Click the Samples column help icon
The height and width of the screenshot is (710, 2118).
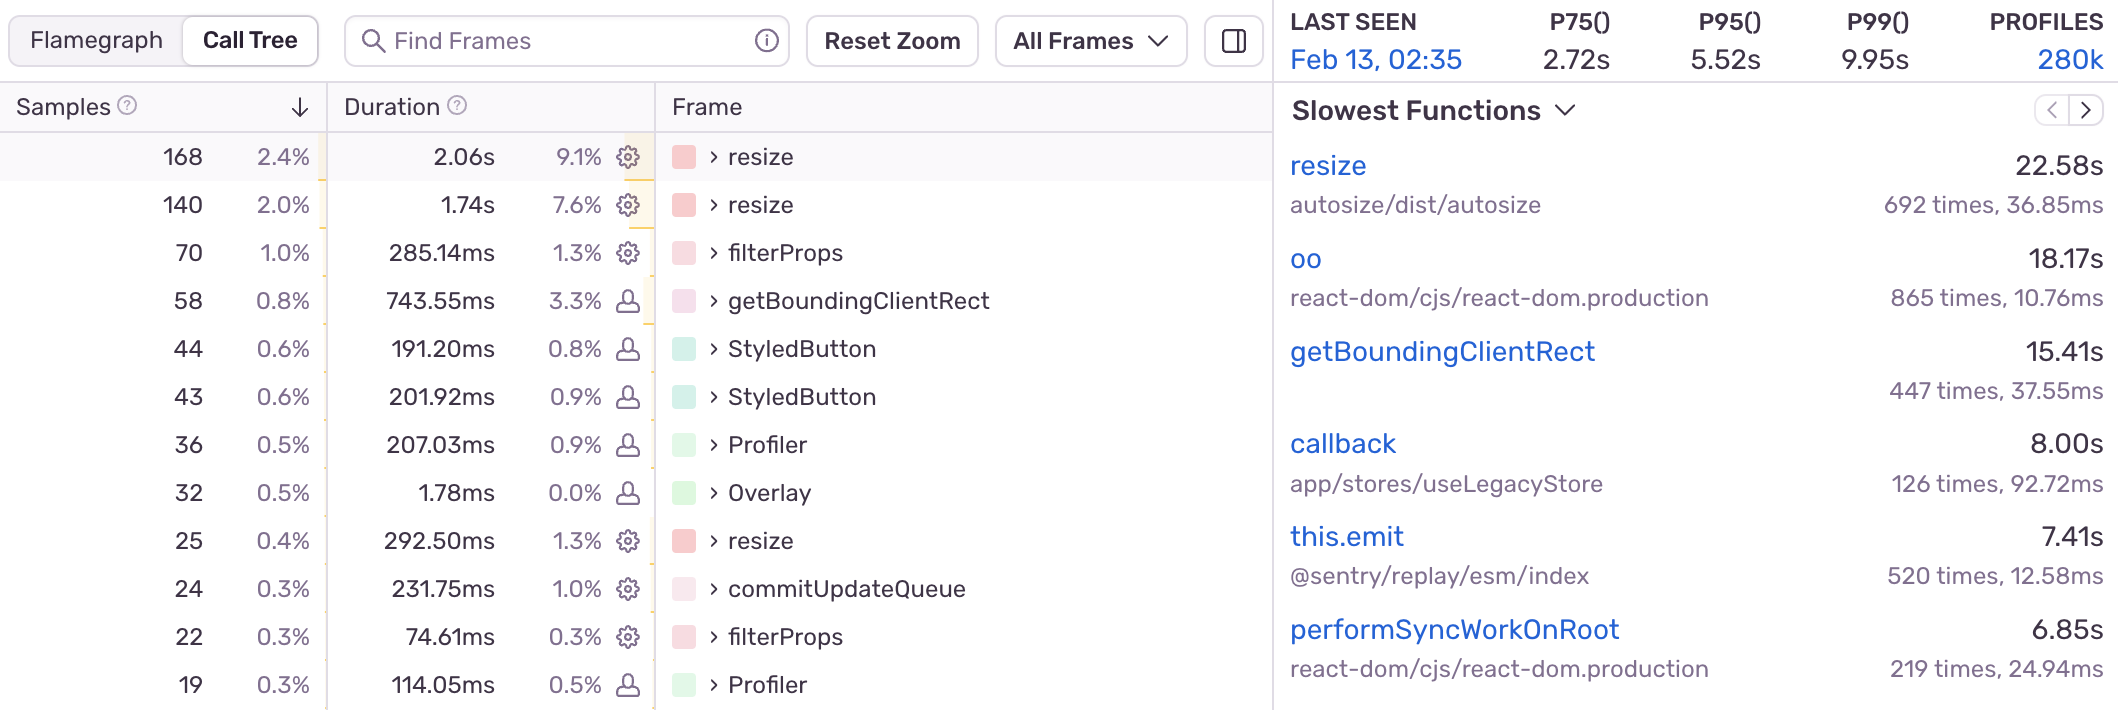127,106
